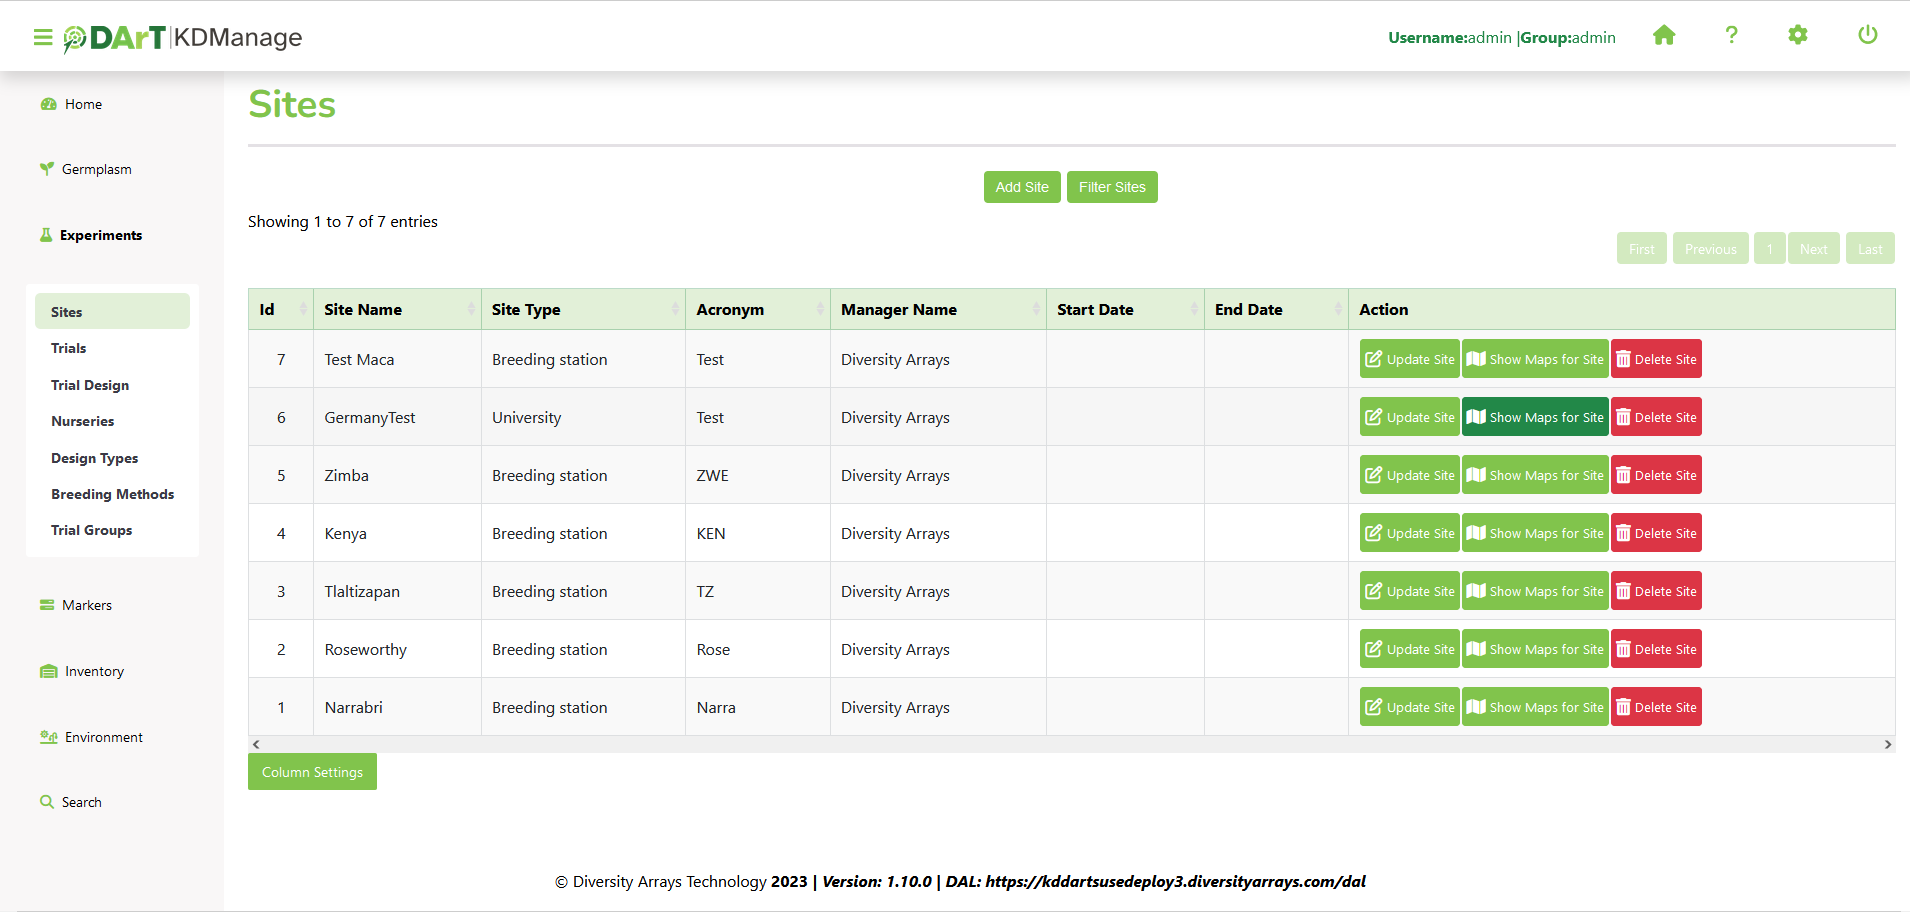Update the Kenya site

(x=1409, y=533)
